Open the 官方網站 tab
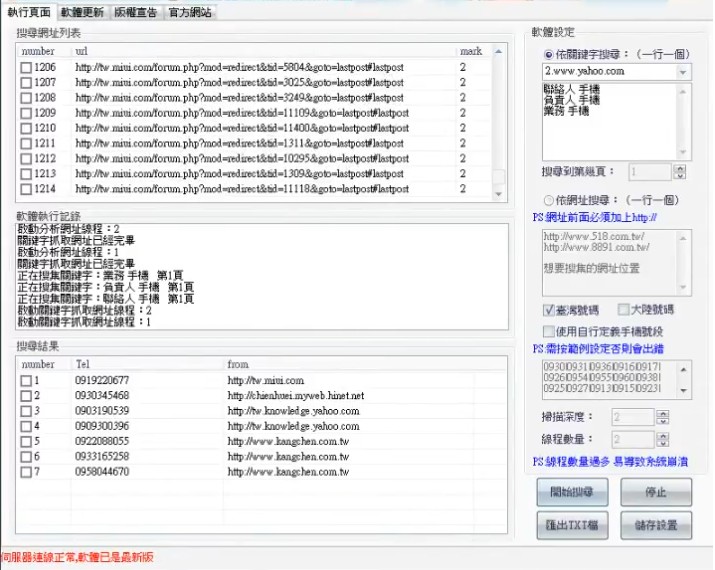Image resolution: width=715 pixels, height=570 pixels. click(x=188, y=12)
